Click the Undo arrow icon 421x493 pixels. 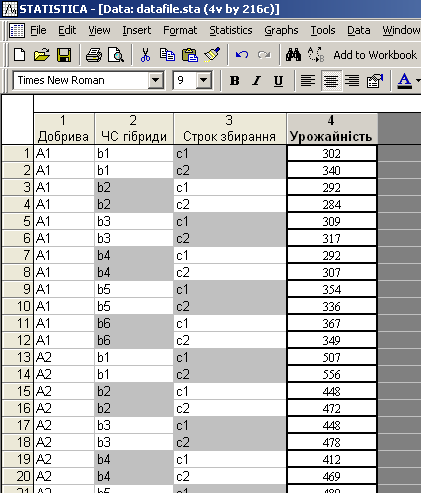(242, 55)
